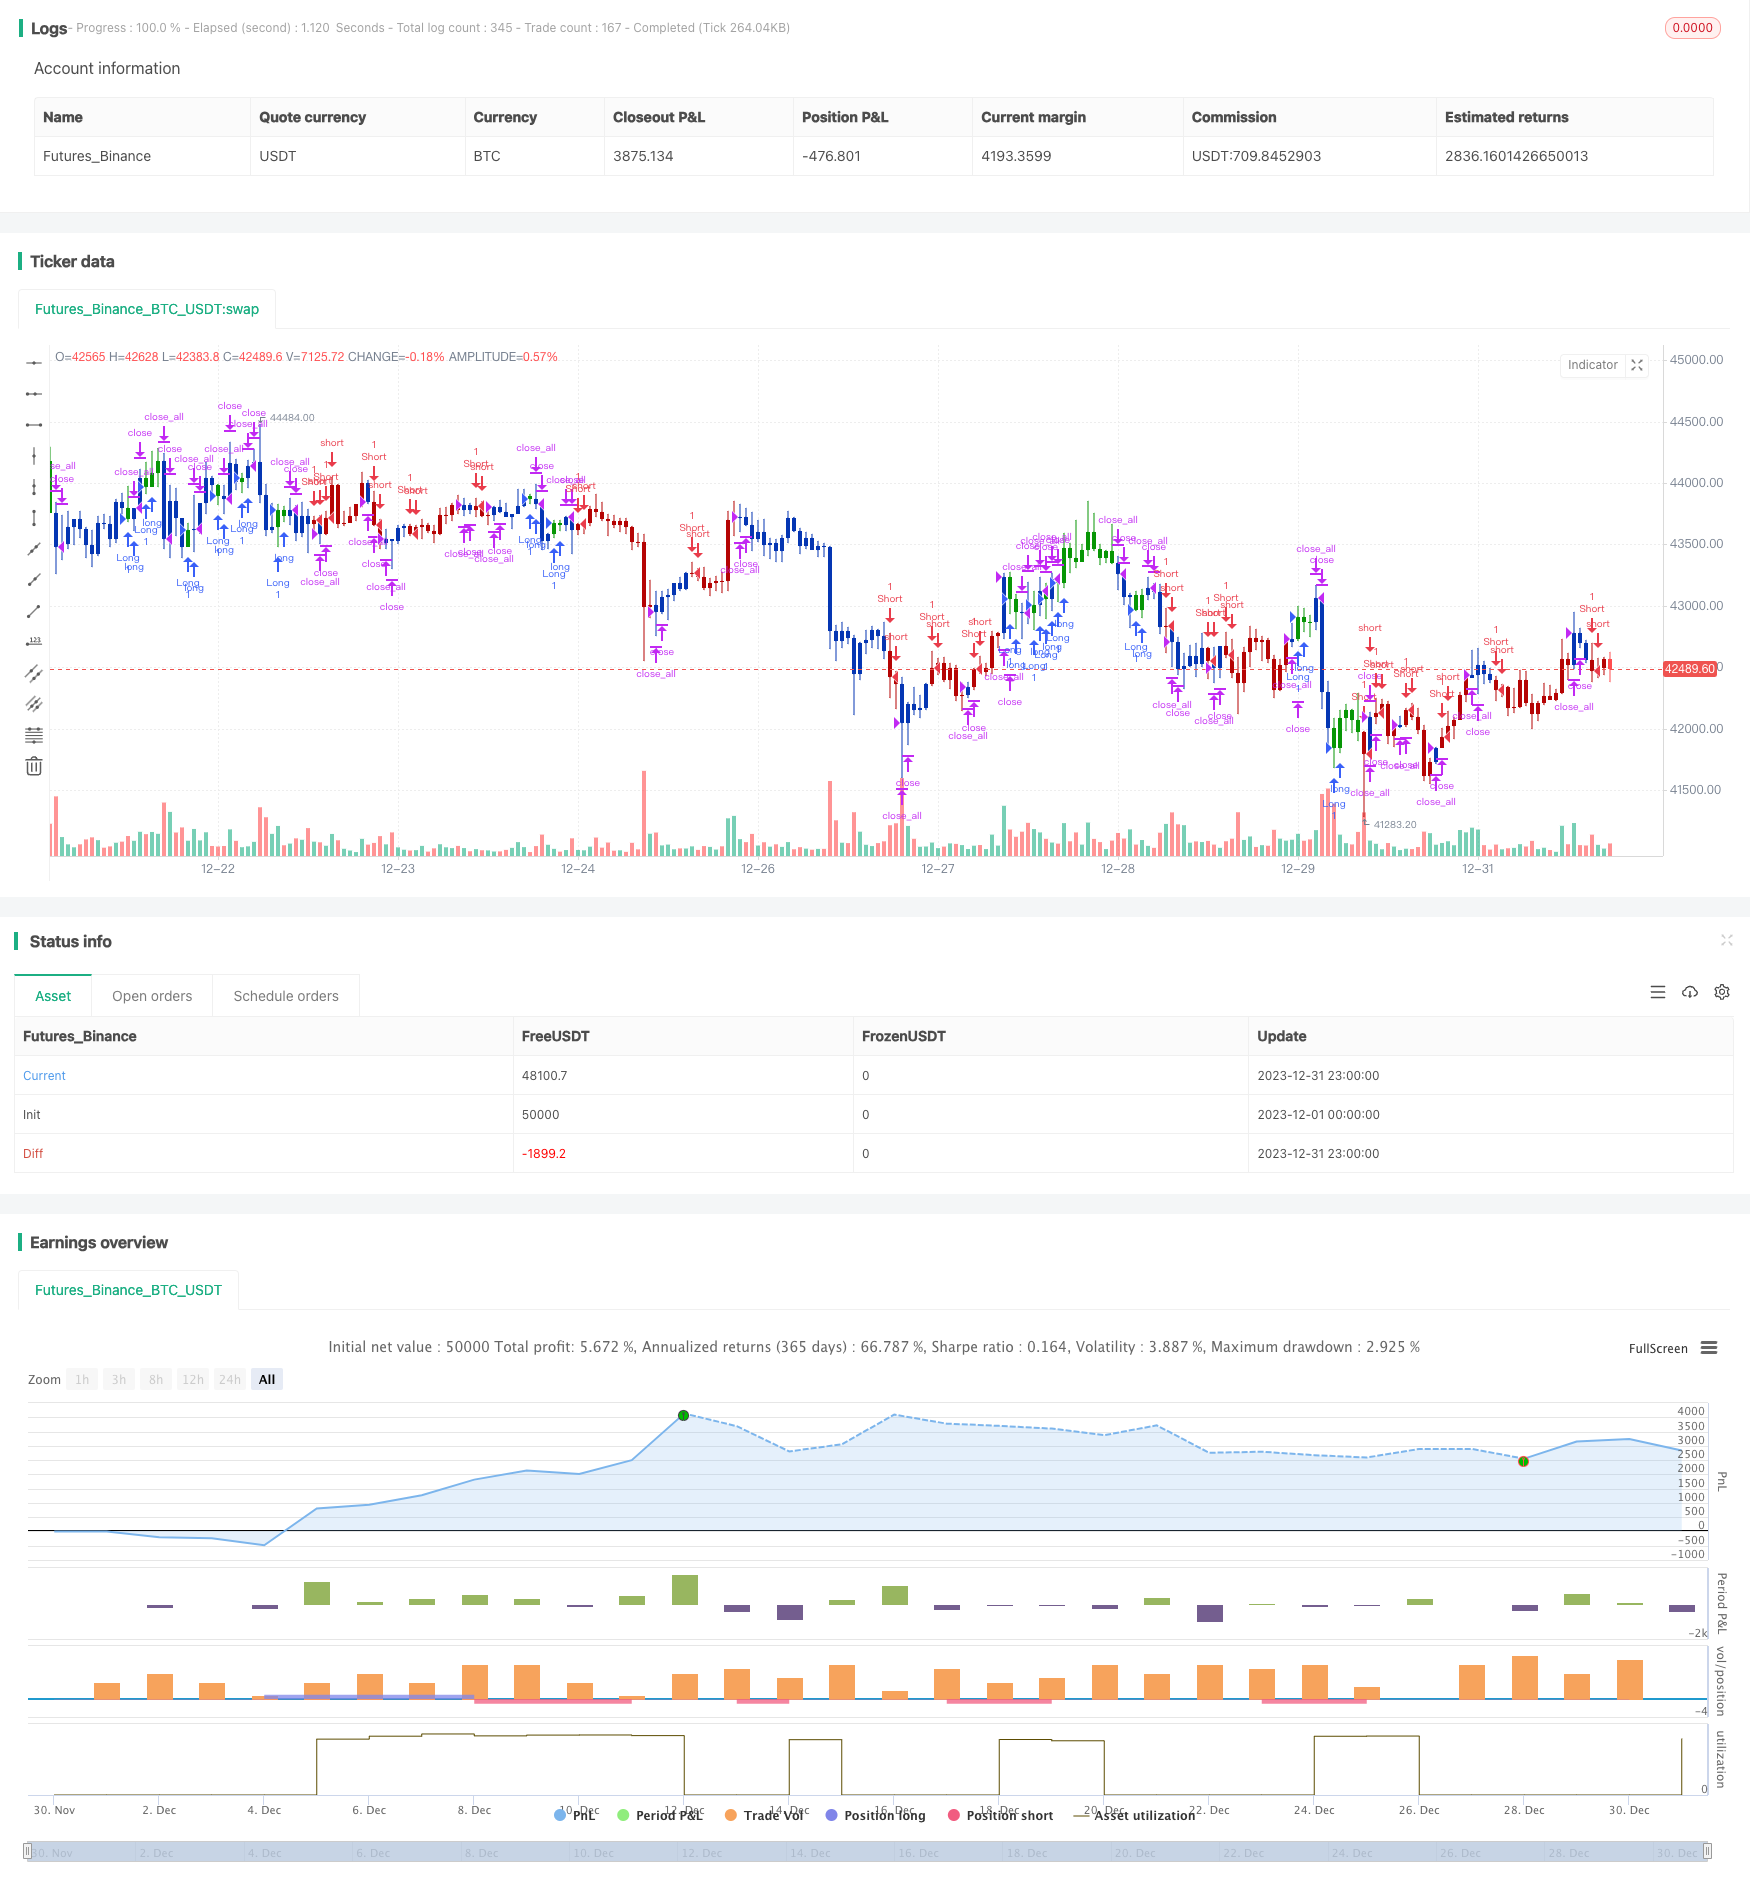Click the Current margin value 4193.3599
Viewport: 1750px width, 1891px height.
click(x=1016, y=156)
